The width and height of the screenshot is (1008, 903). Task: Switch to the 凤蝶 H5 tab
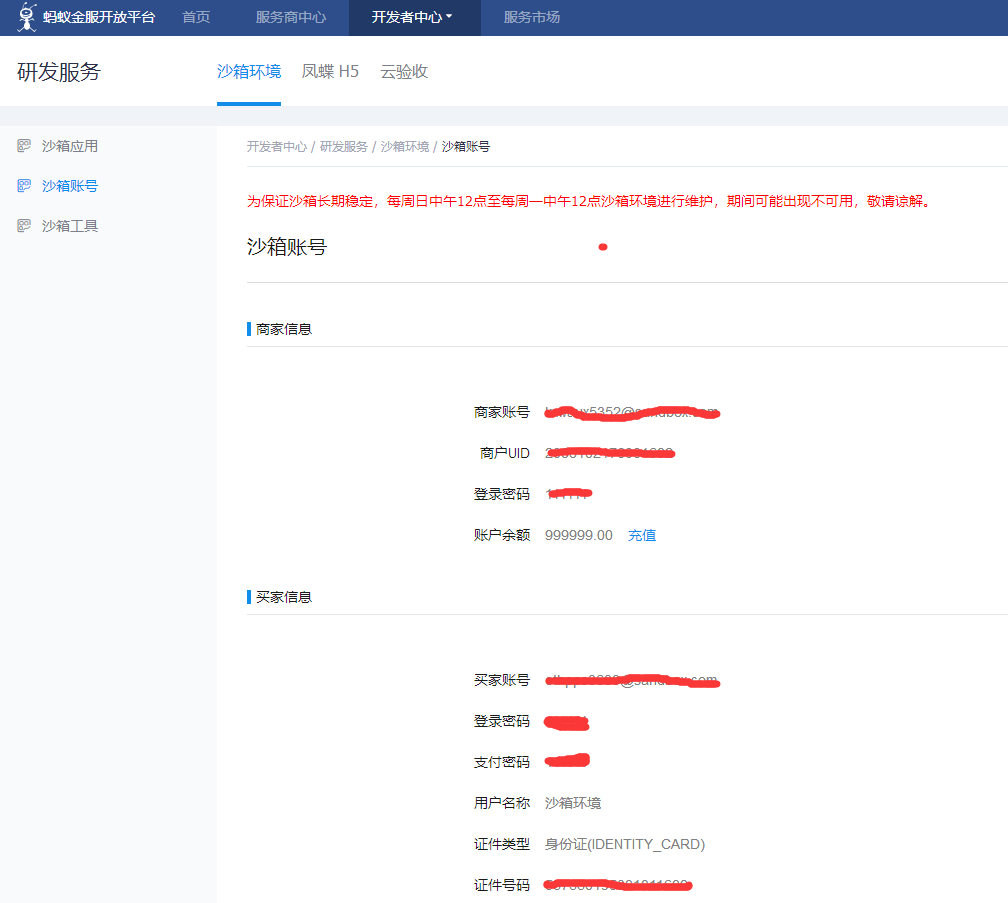(330, 71)
